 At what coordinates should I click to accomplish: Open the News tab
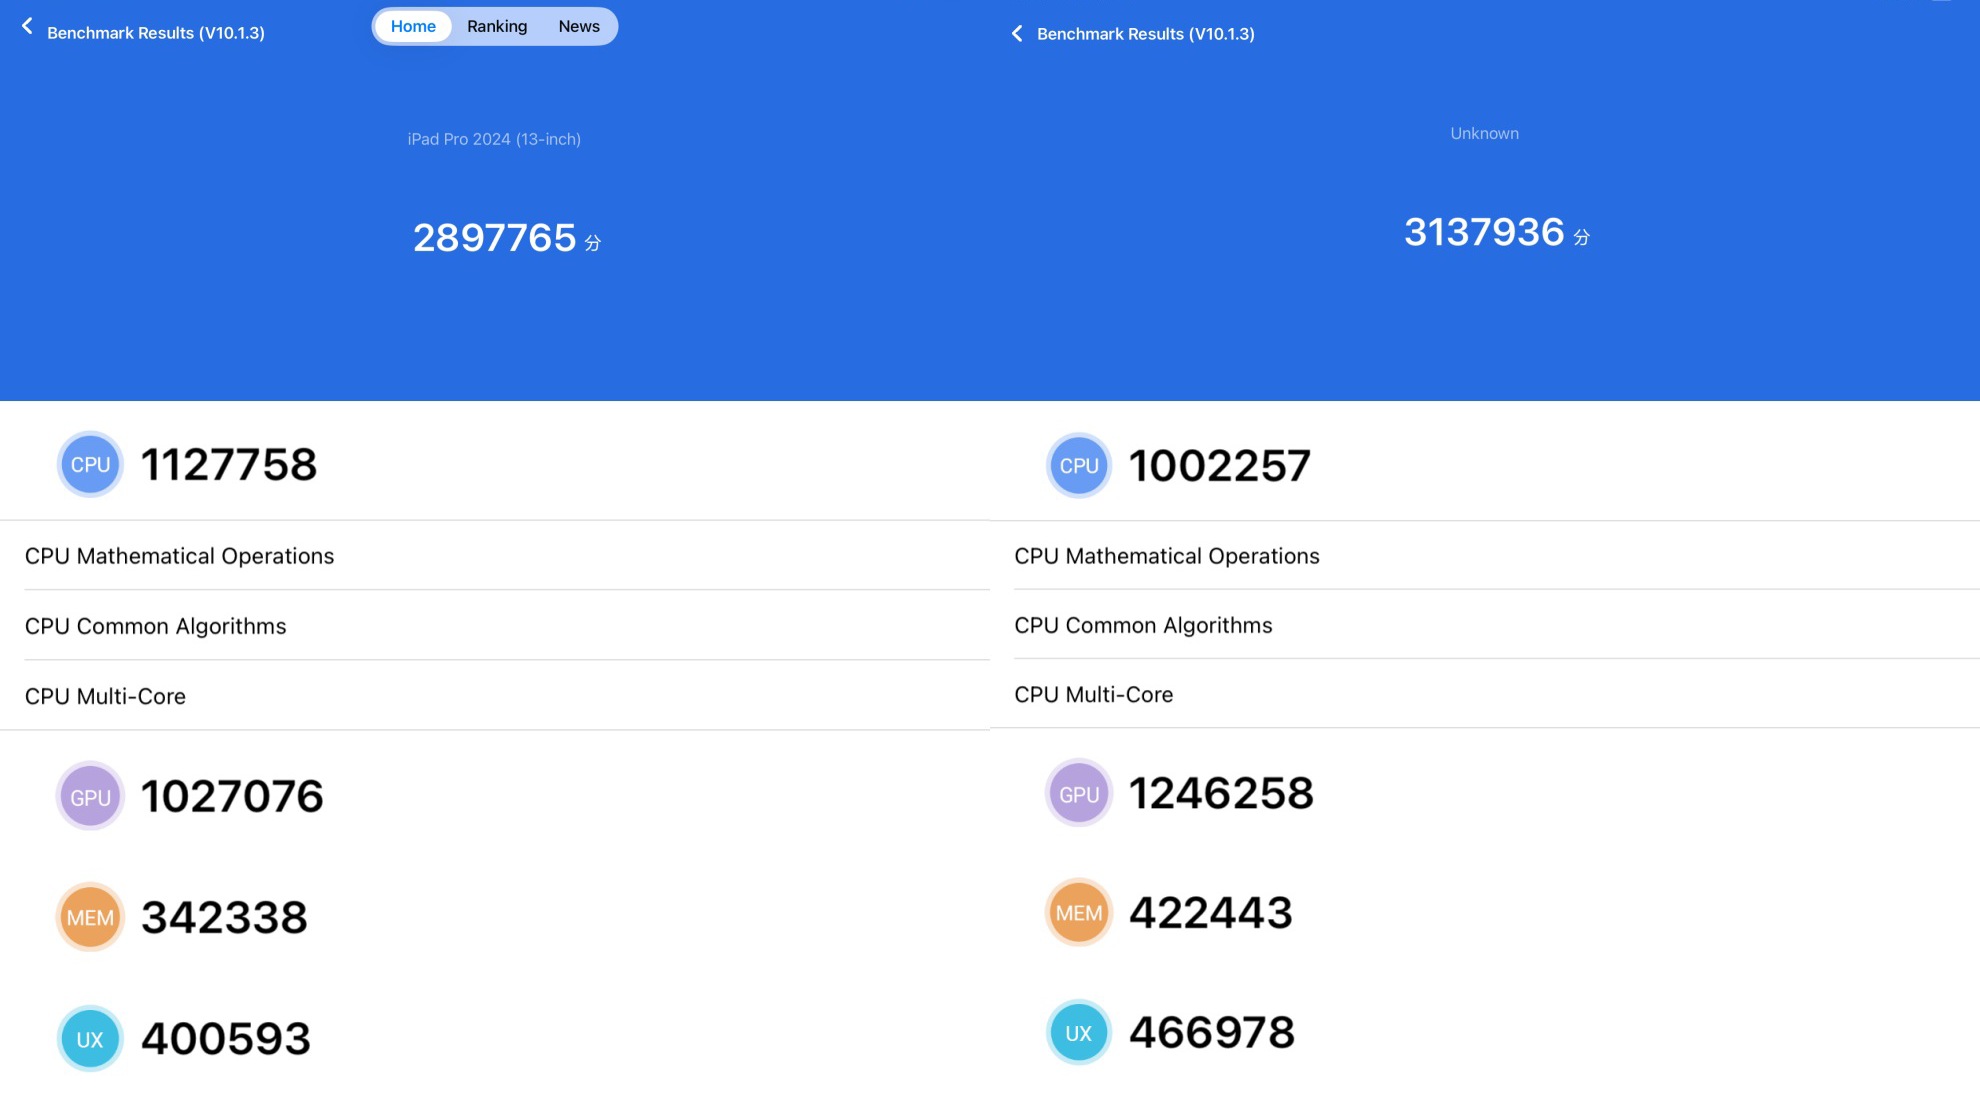coord(579,26)
